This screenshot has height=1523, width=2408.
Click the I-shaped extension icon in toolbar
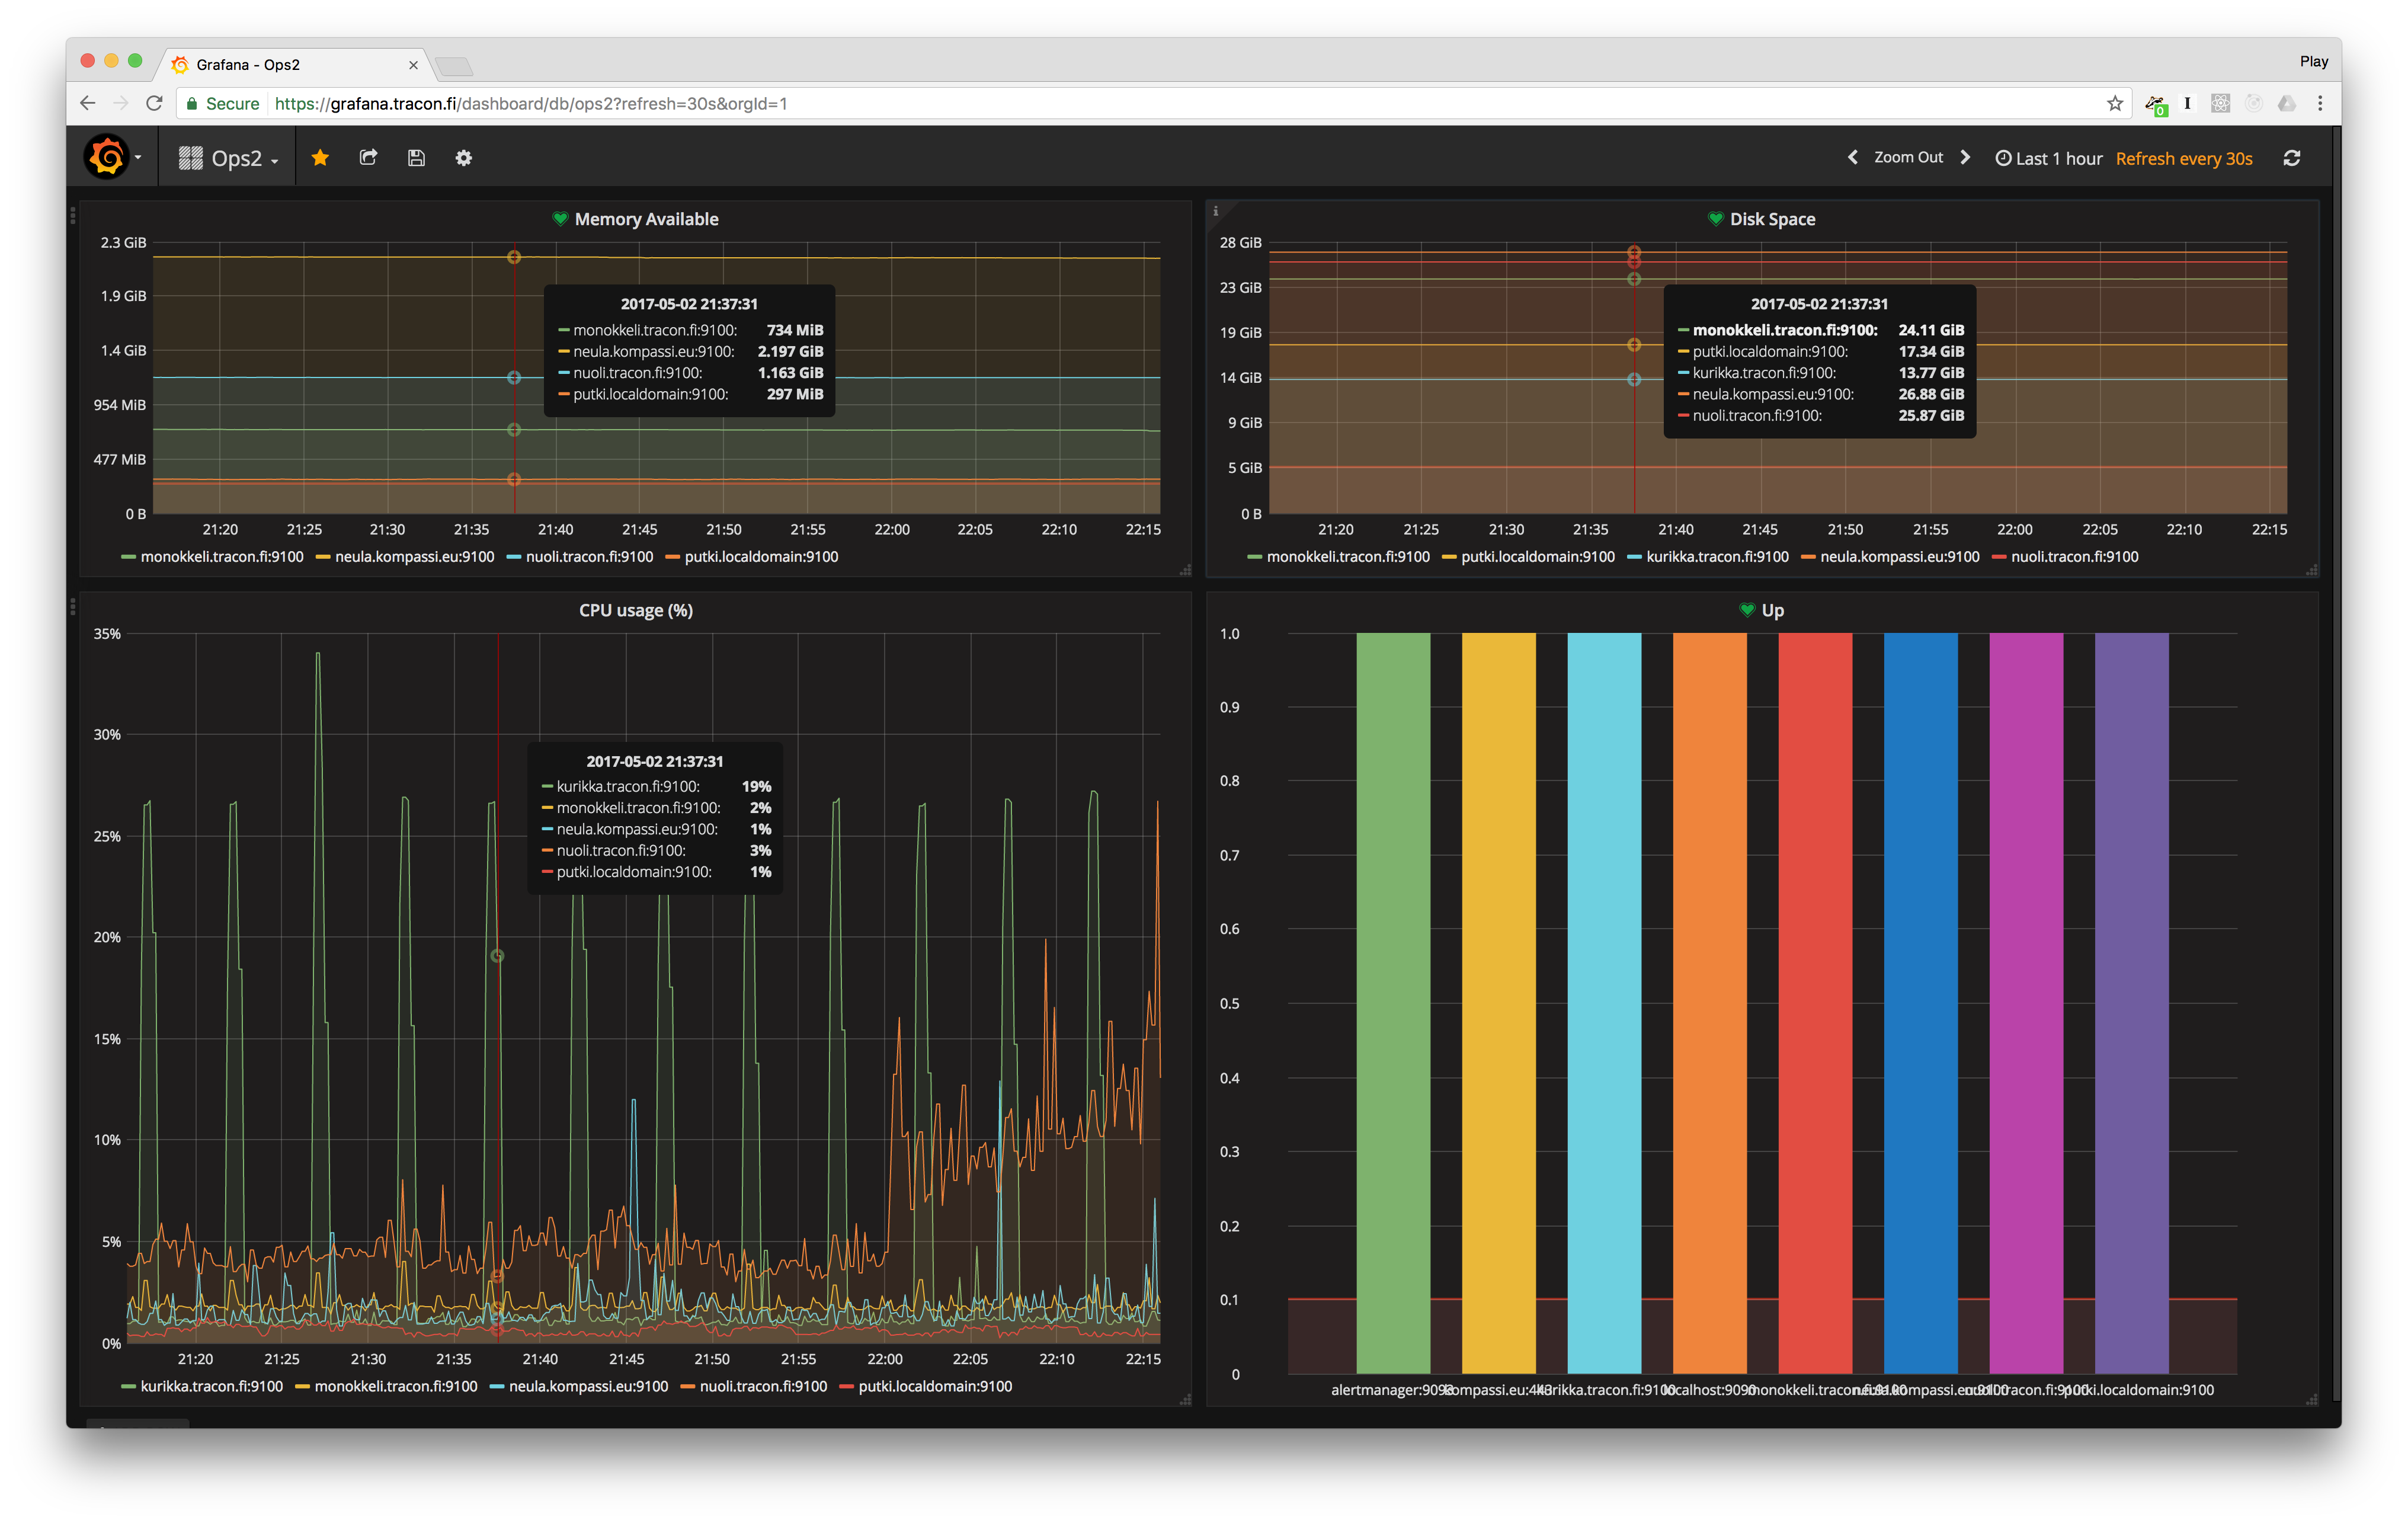click(x=2187, y=103)
